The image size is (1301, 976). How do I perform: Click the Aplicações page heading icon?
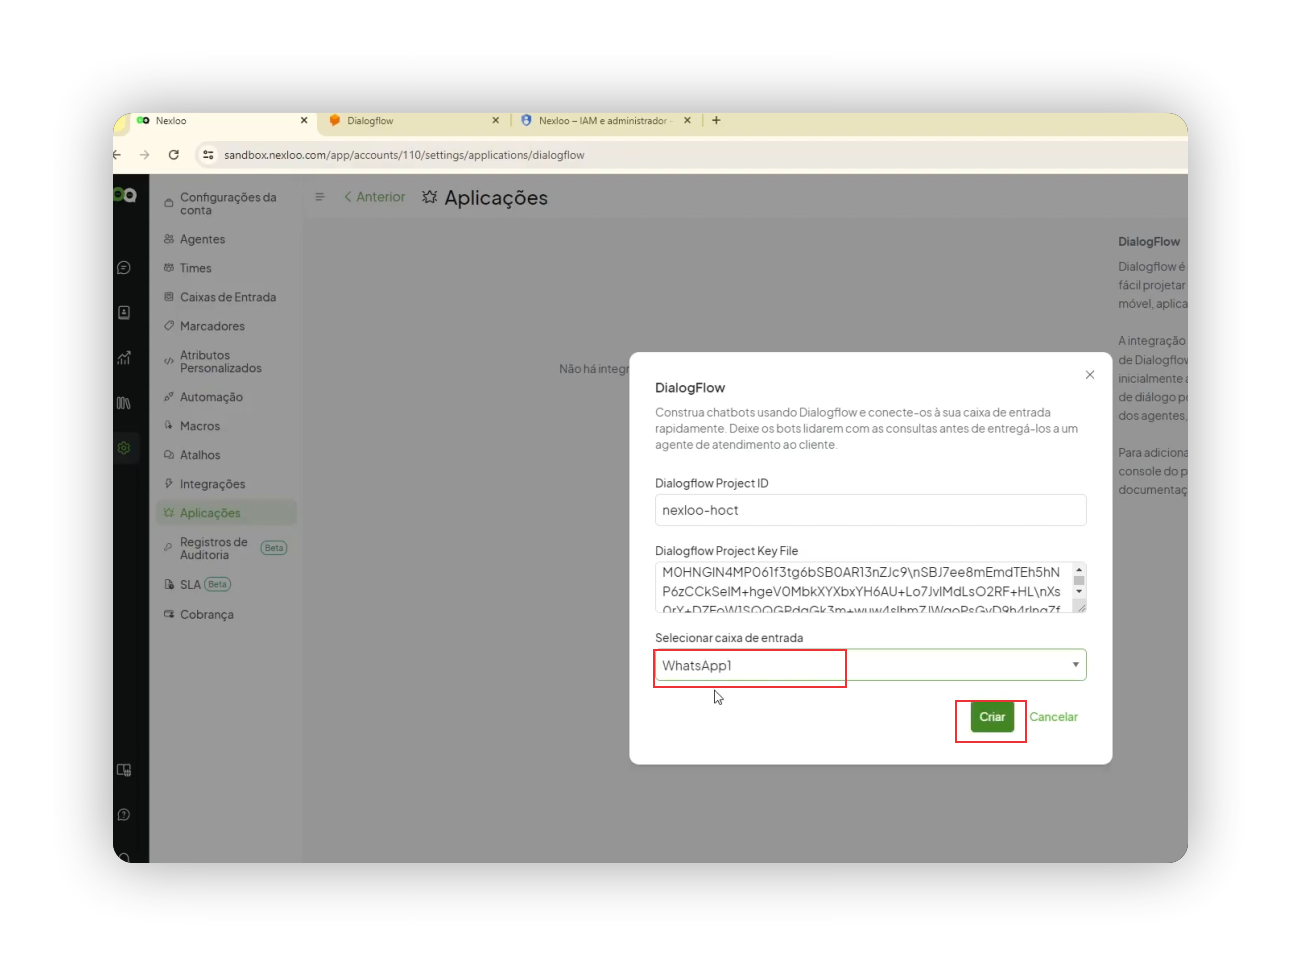pos(430,197)
